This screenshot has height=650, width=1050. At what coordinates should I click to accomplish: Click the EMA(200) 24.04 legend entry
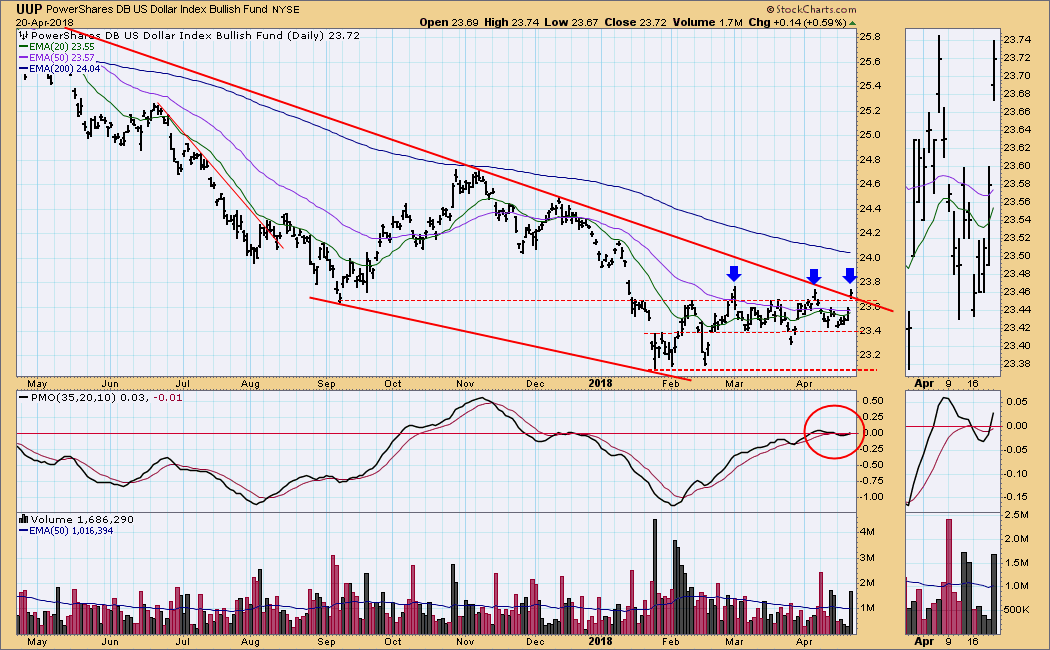pyautogui.click(x=58, y=70)
